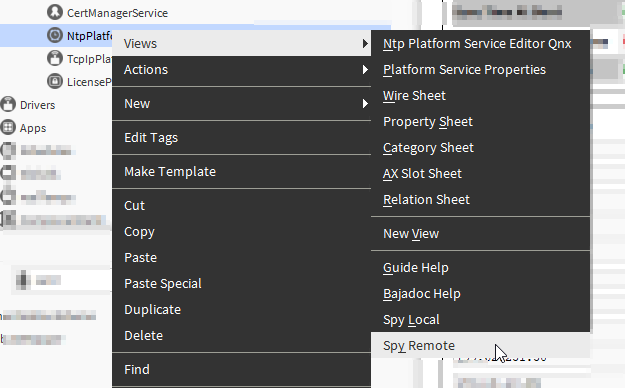Select Copy in the context menu

(242, 232)
